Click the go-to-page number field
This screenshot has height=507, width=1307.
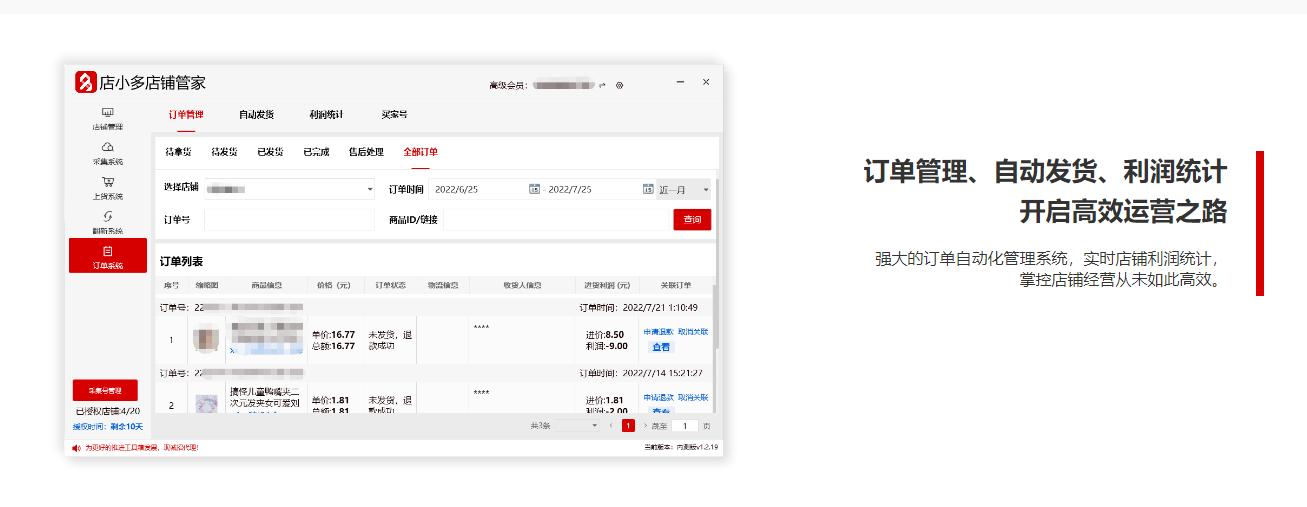[684, 425]
